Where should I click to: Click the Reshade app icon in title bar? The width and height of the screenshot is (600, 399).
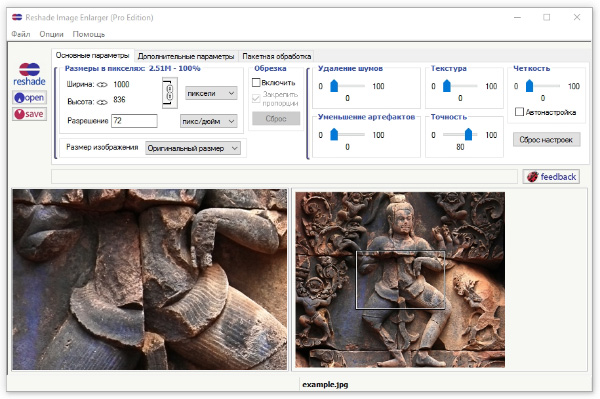click(x=17, y=17)
